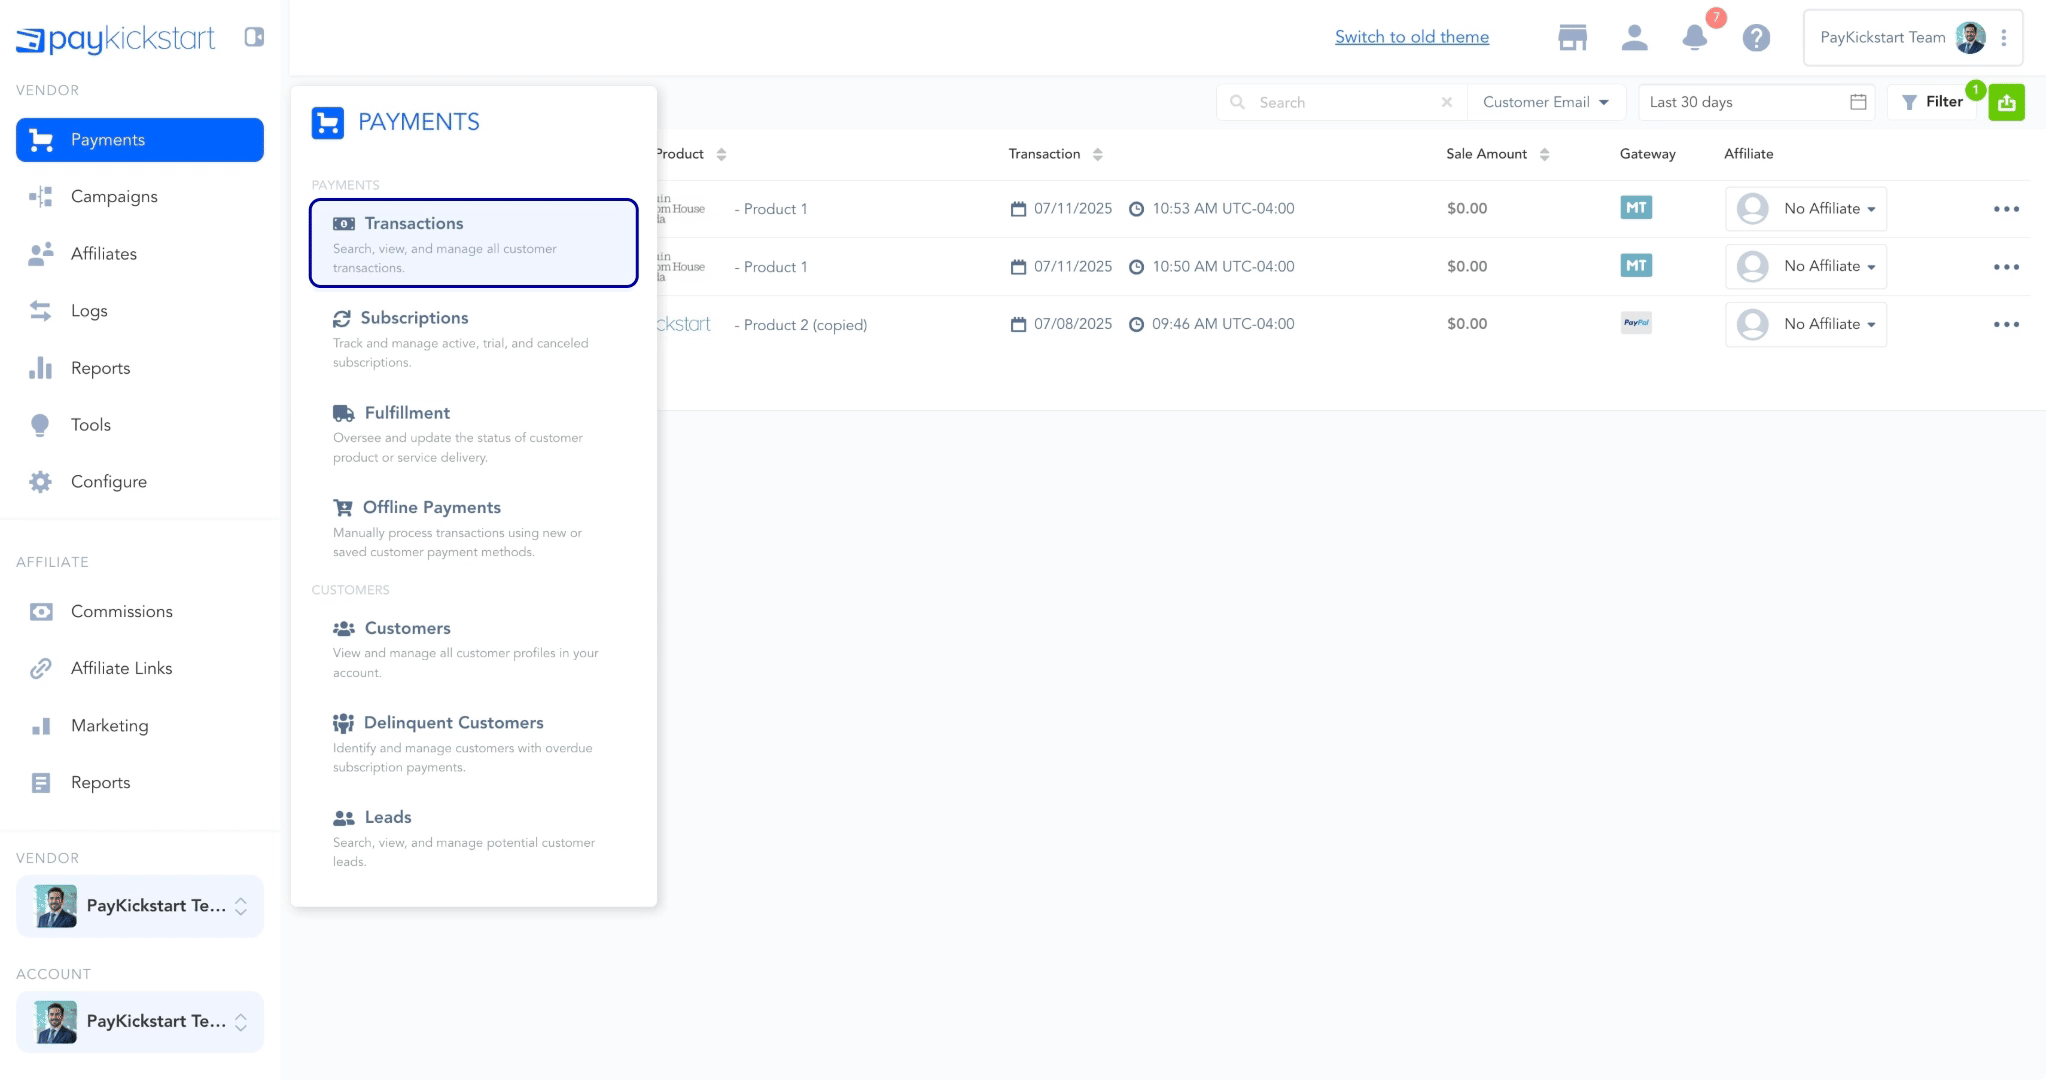View notifications via the bell icon
The height and width of the screenshot is (1080, 2046).
click(x=1695, y=38)
